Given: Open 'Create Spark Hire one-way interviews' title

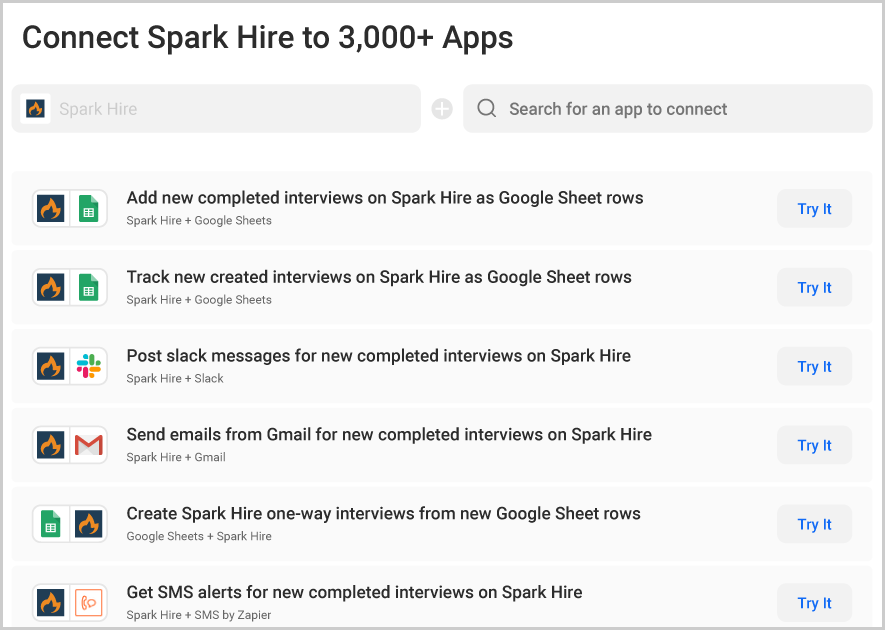Looking at the screenshot, I should click(383, 513).
